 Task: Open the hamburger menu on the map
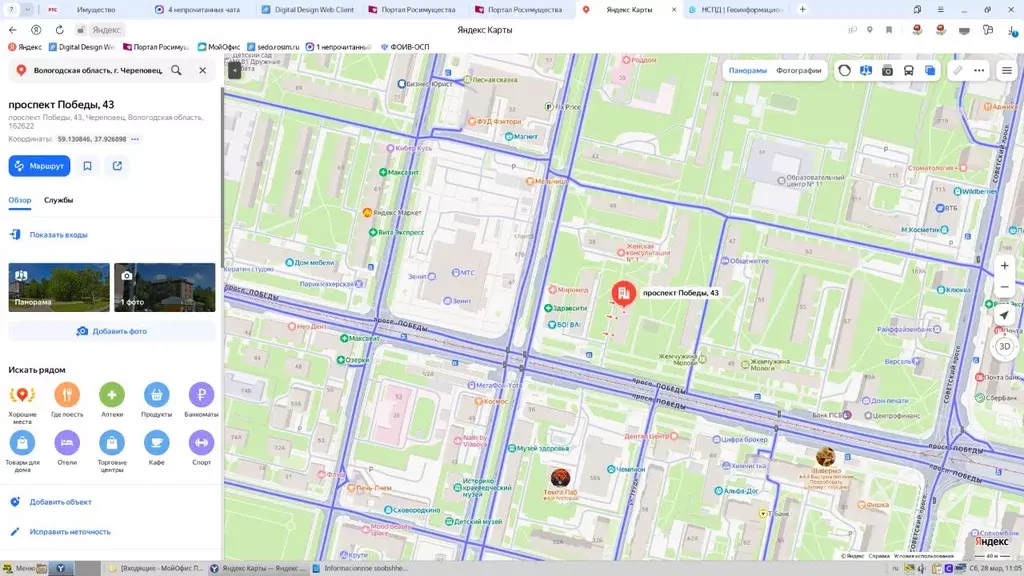click(1006, 71)
